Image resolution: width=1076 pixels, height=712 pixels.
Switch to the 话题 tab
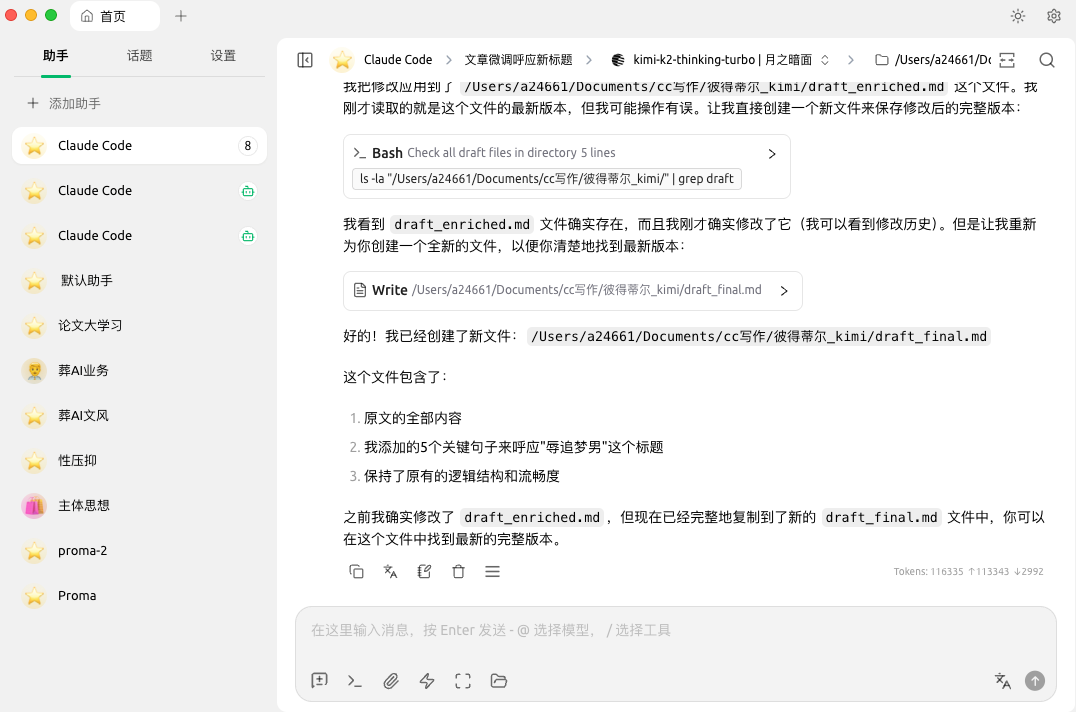point(140,56)
